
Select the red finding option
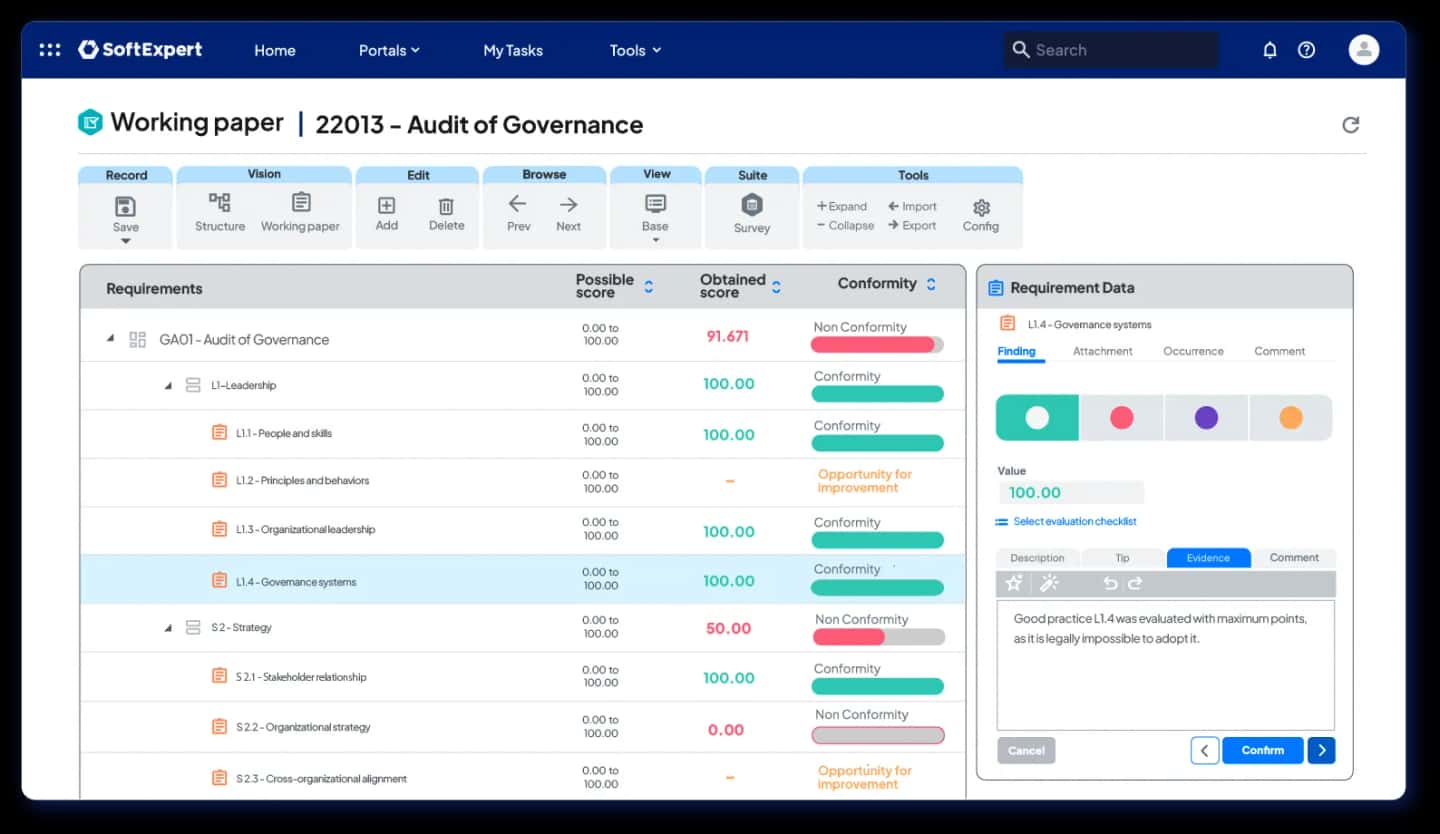[x=1122, y=417]
